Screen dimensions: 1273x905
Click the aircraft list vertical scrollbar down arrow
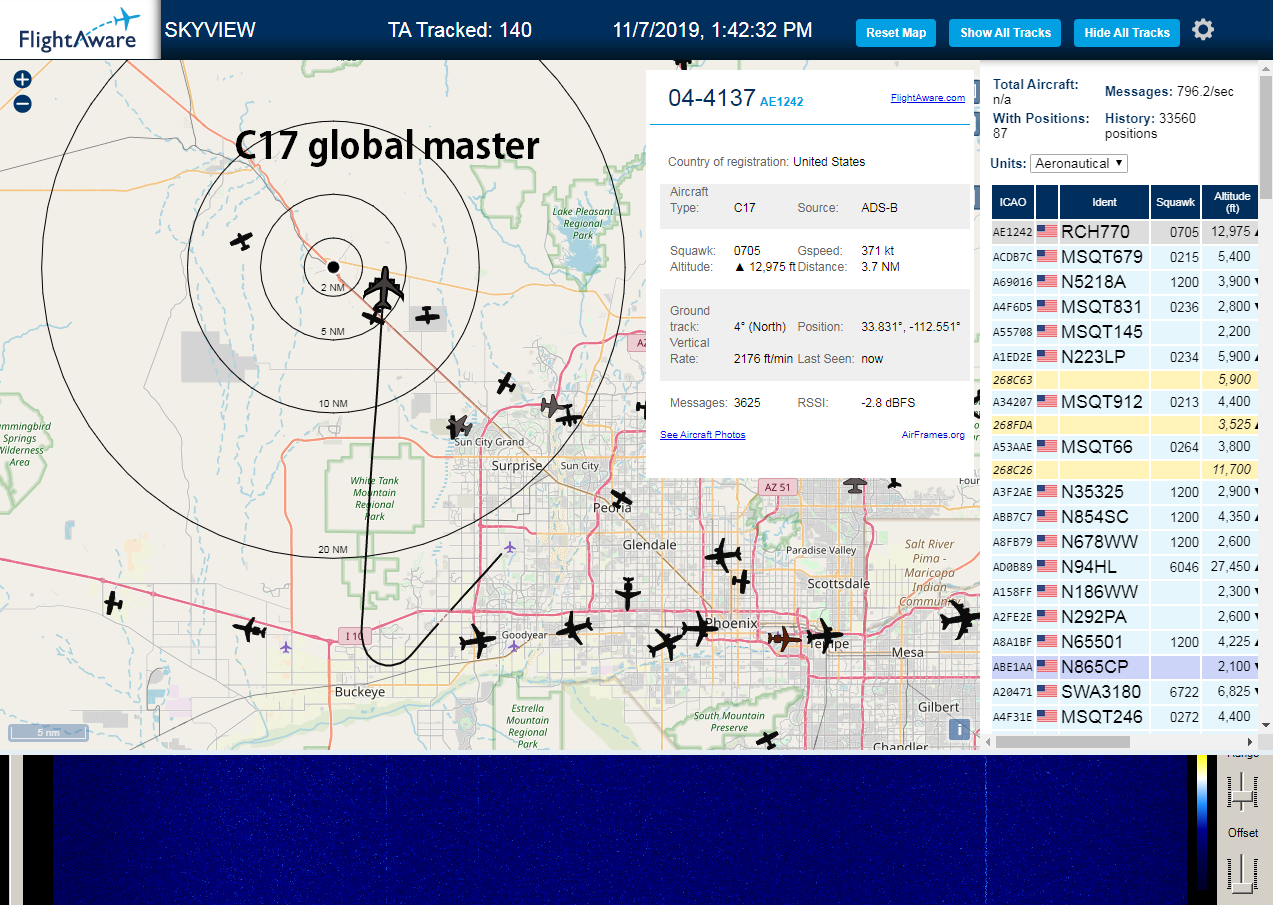click(1266, 725)
